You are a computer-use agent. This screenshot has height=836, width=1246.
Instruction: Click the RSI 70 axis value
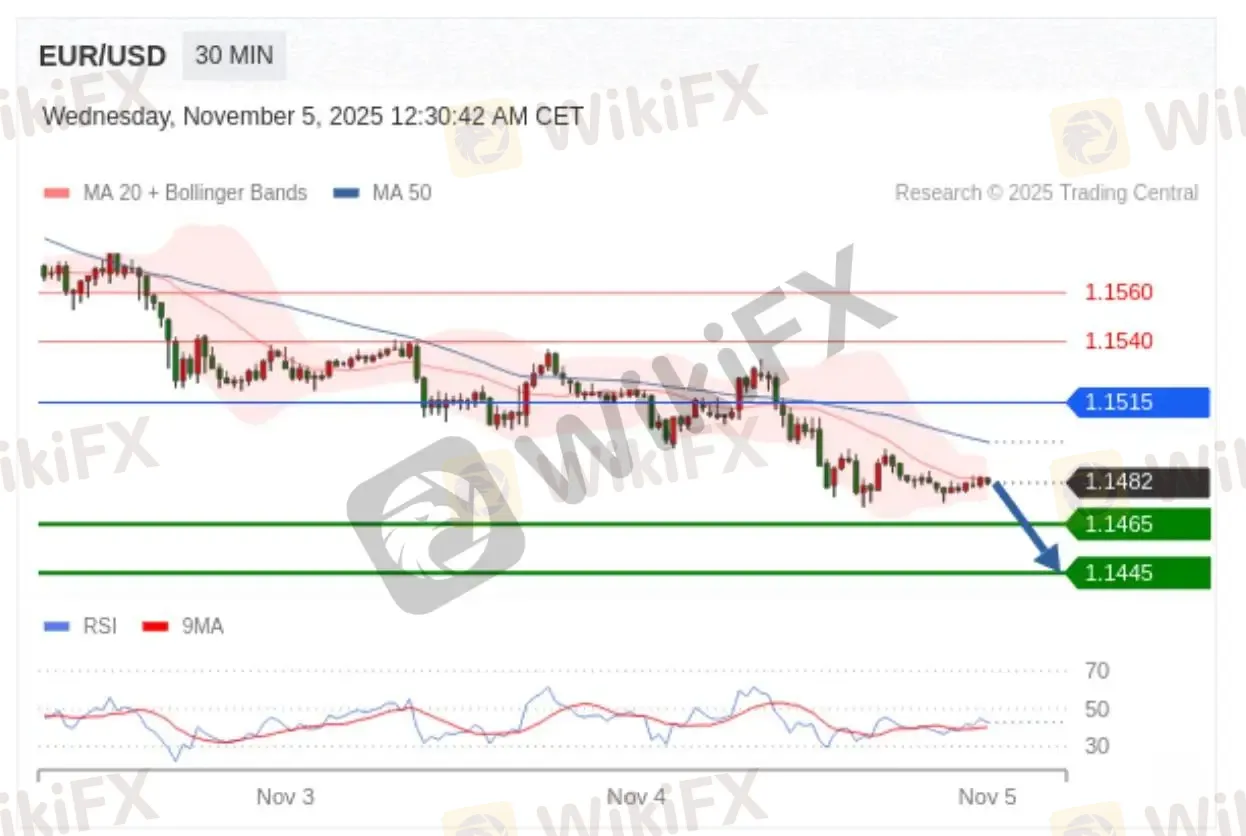[x=1097, y=671]
